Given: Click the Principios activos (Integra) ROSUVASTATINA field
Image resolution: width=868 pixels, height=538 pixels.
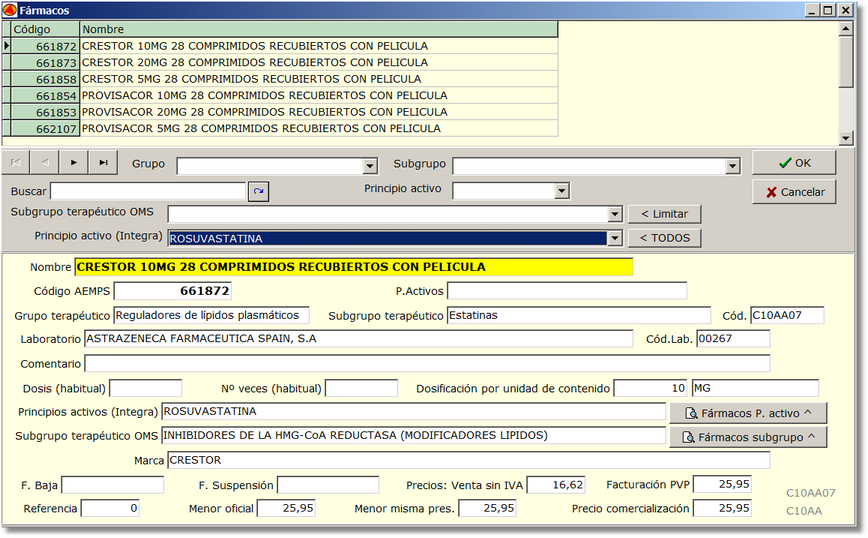Looking at the screenshot, I should coord(414,411).
